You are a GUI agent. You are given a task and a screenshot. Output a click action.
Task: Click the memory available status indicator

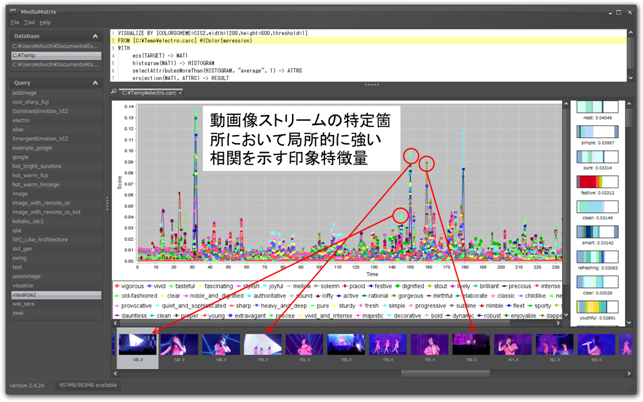pos(90,385)
